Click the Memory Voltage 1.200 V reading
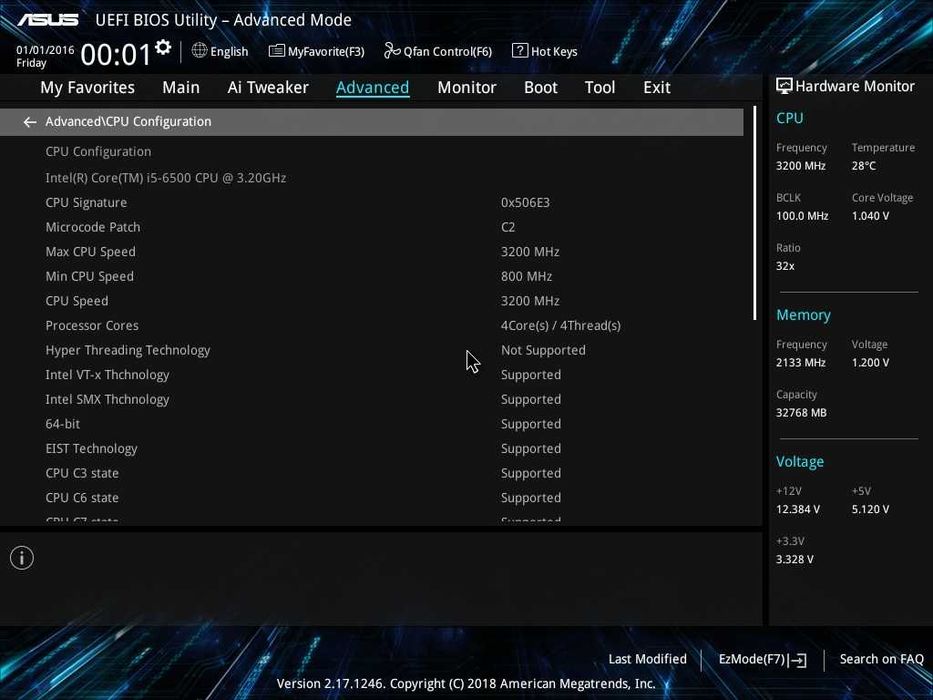This screenshot has width=933, height=700. 870,362
